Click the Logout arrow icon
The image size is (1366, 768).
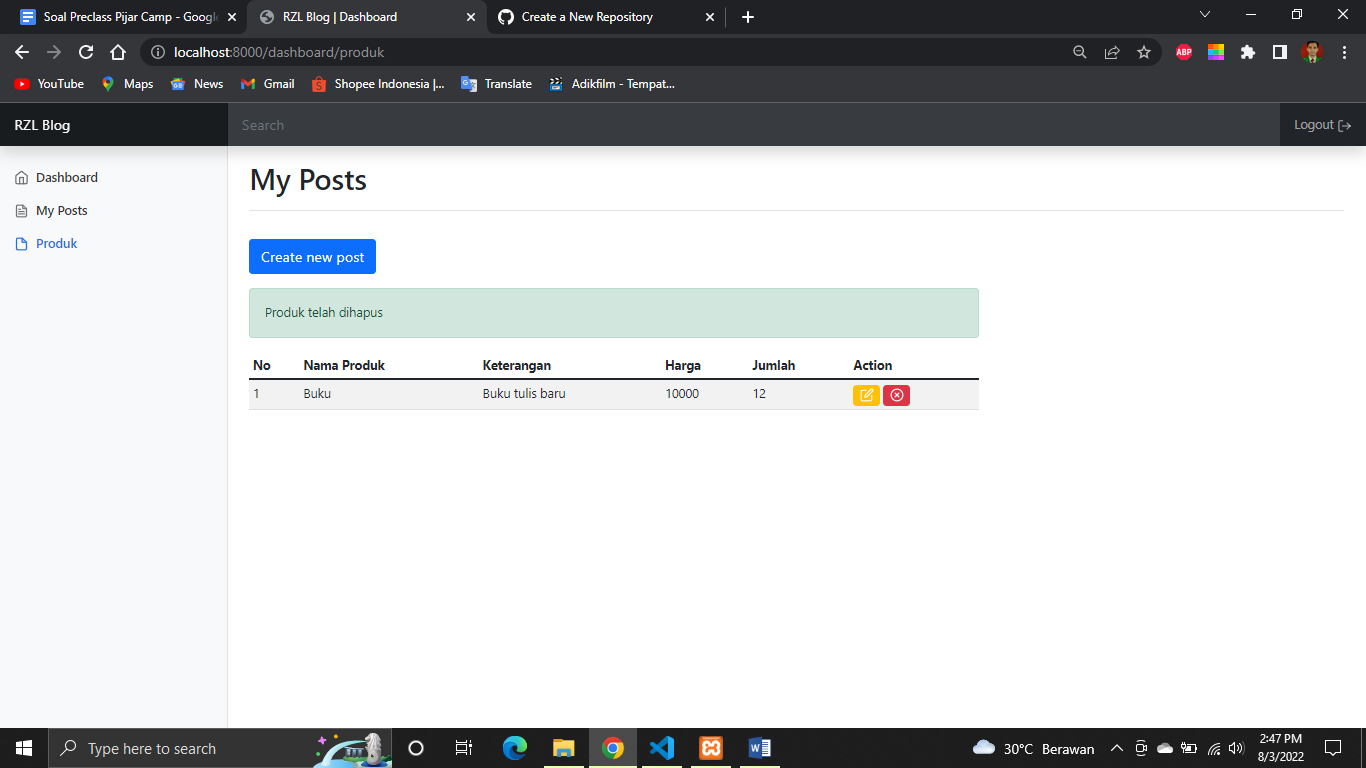click(1346, 124)
